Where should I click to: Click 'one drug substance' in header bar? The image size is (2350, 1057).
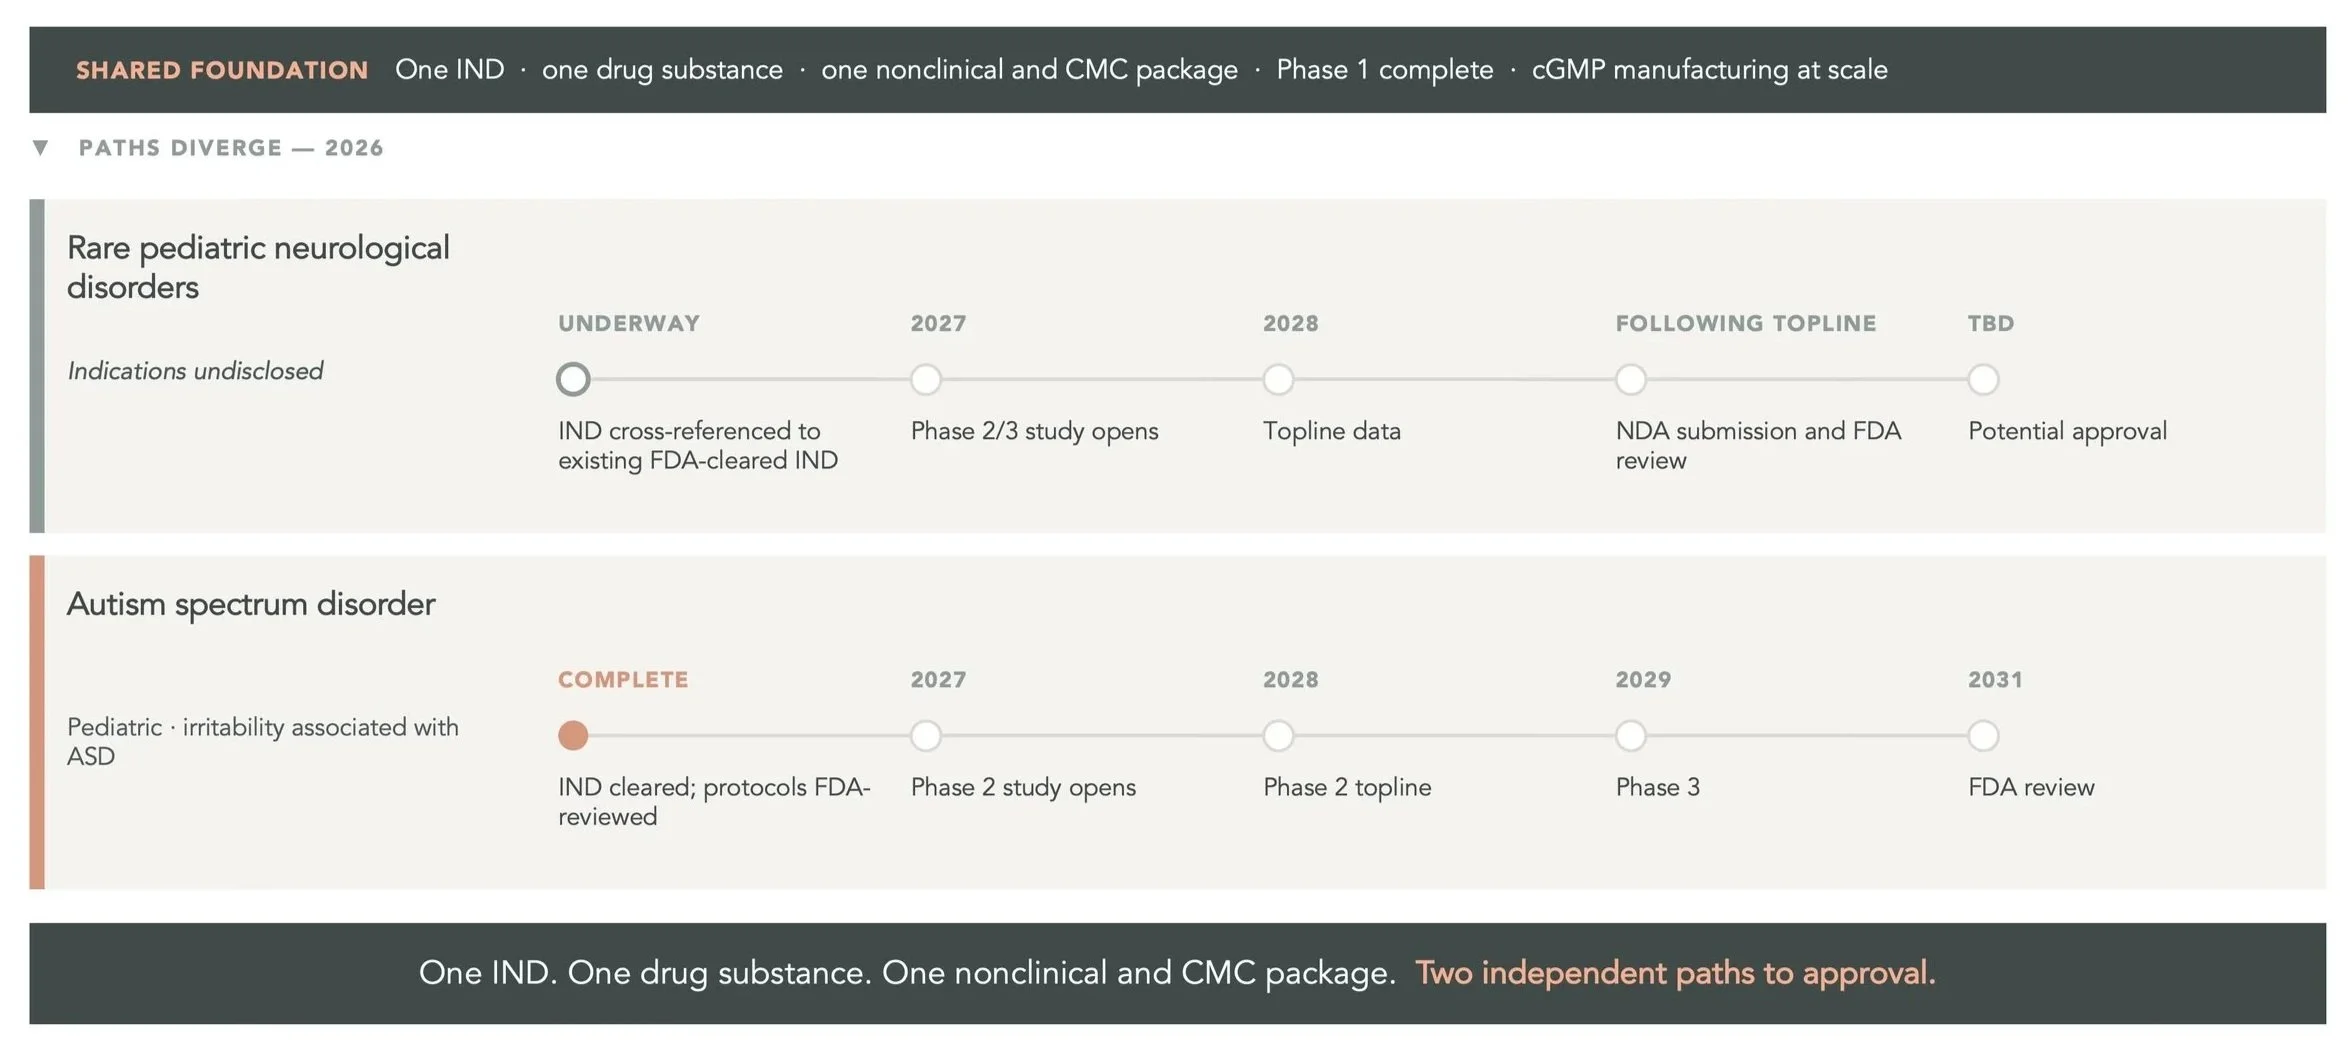tap(662, 69)
